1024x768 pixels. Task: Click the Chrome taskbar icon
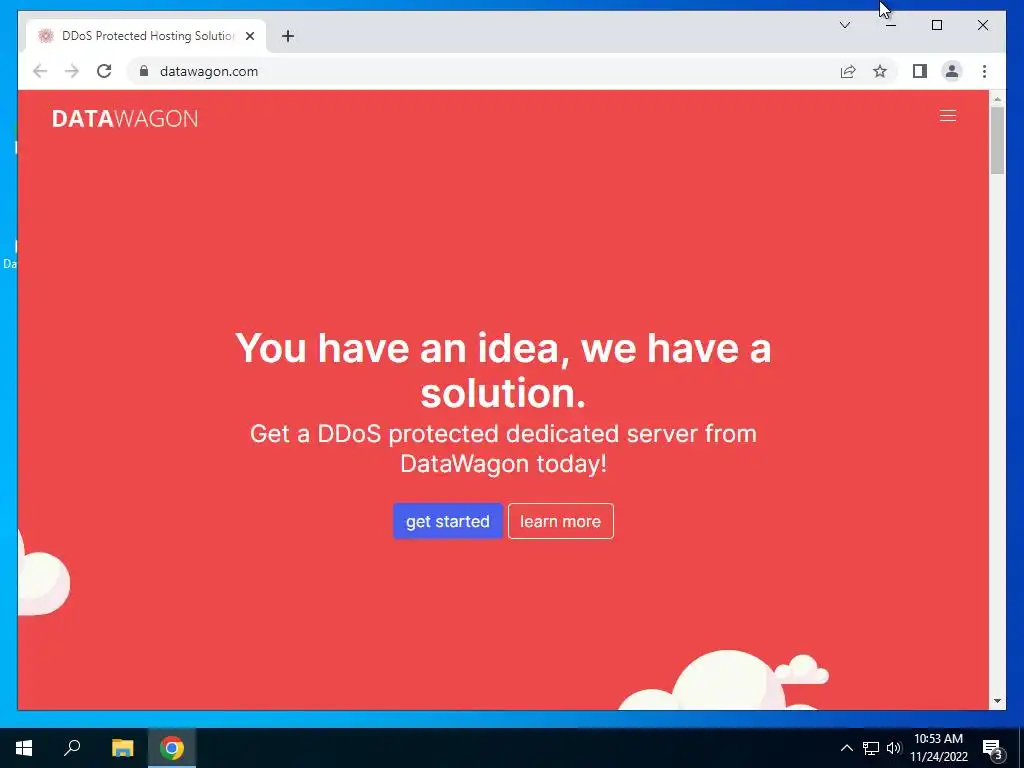[172, 748]
